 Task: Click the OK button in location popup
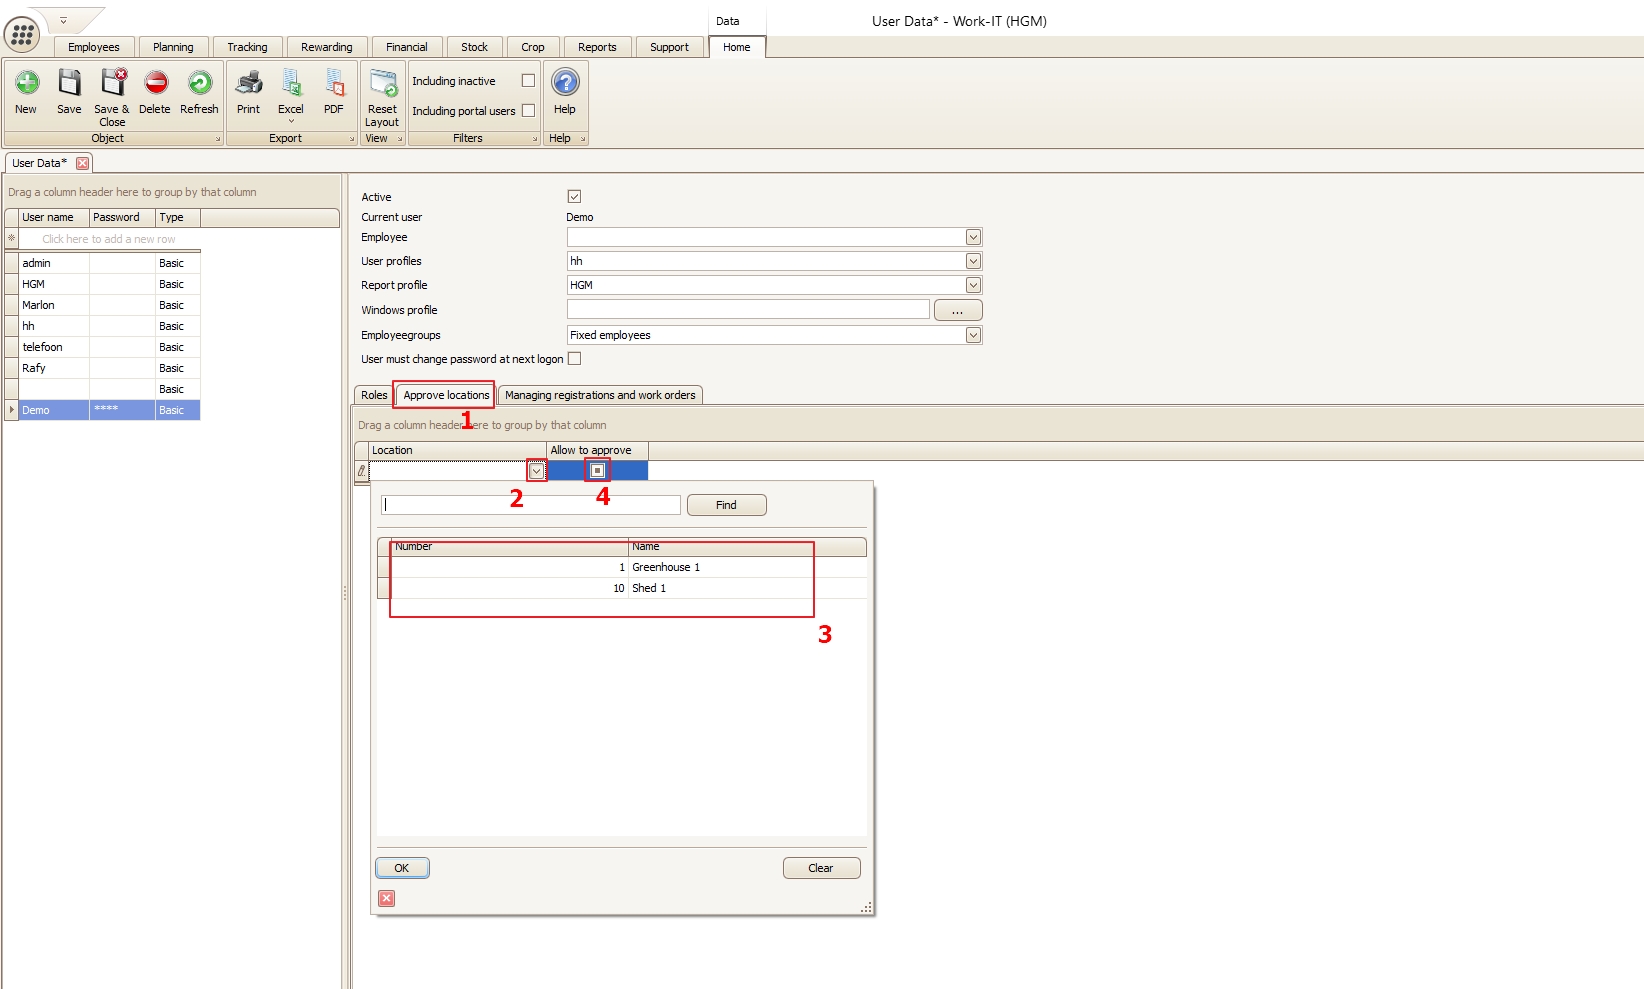[x=402, y=868]
